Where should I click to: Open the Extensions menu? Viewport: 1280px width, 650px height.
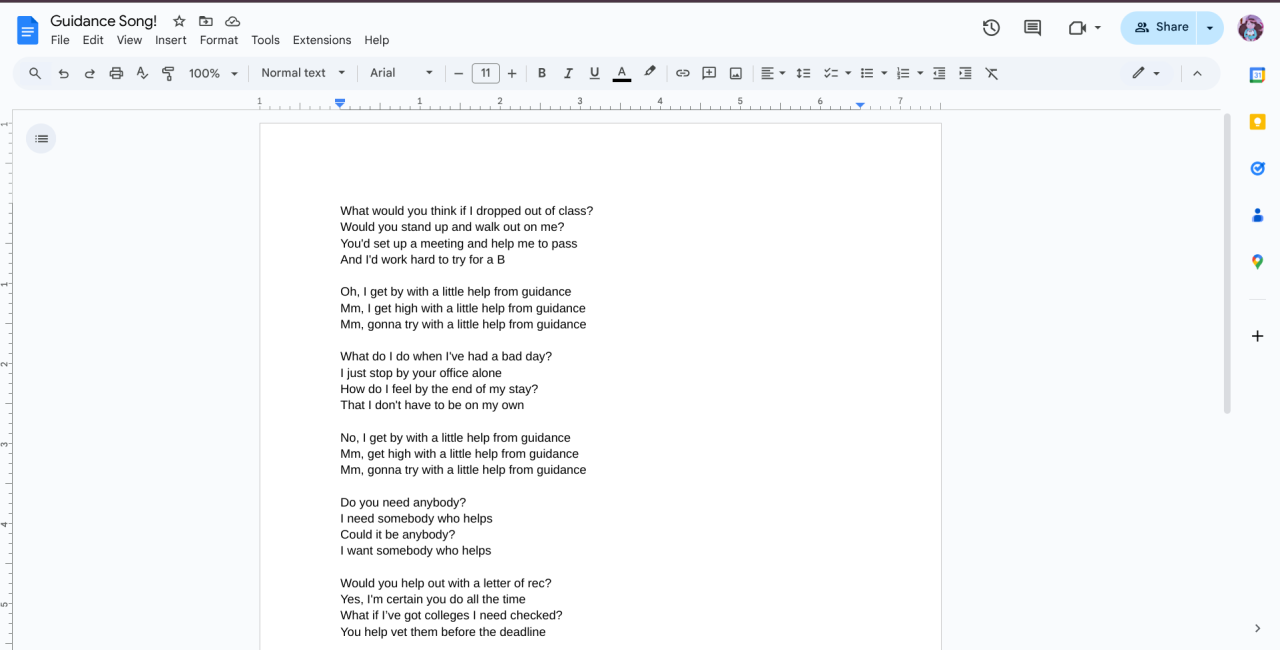(x=322, y=40)
